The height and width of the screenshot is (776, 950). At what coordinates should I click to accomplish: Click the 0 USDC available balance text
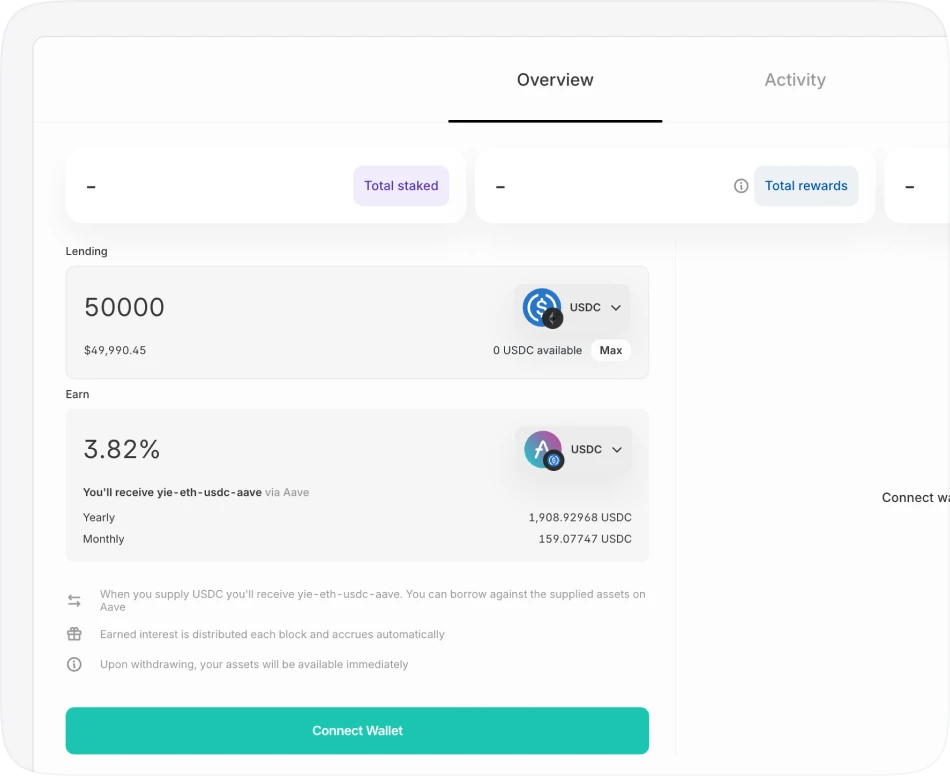[537, 350]
